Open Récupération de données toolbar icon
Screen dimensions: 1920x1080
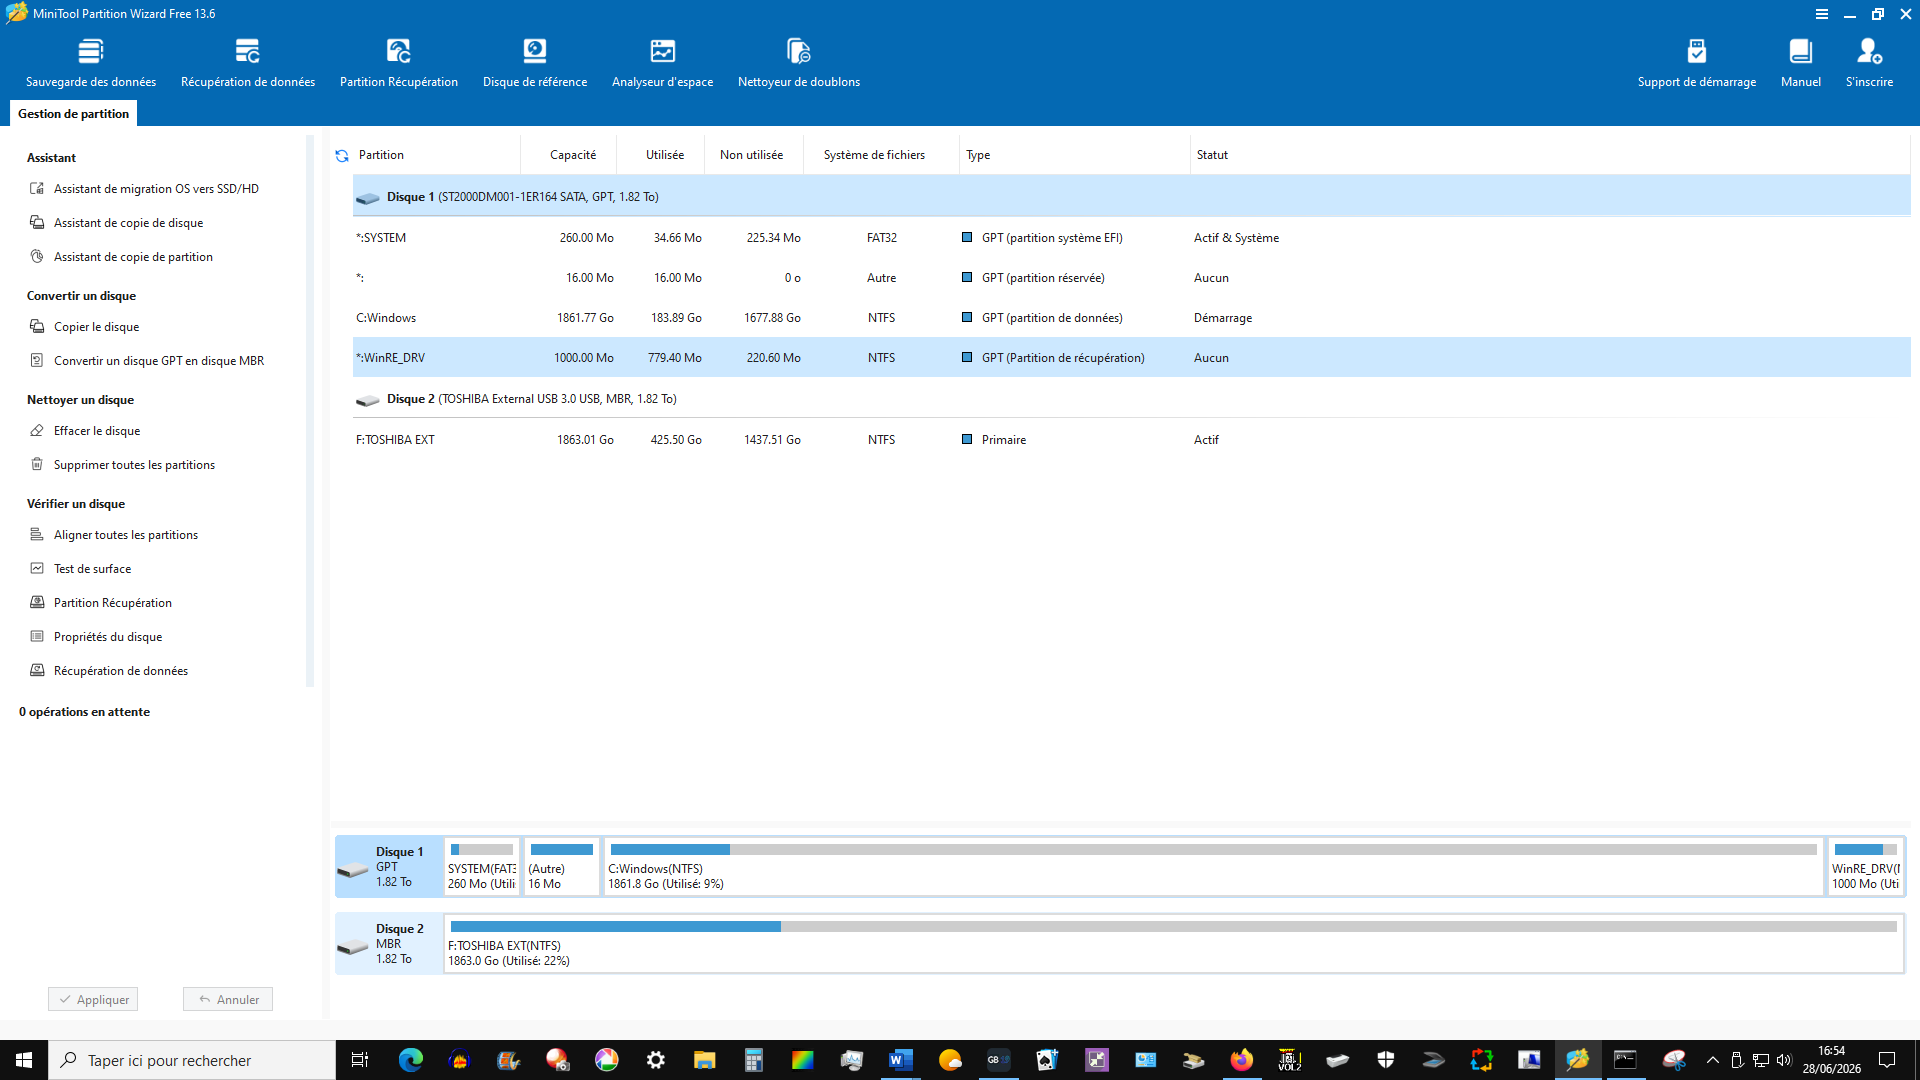click(248, 62)
